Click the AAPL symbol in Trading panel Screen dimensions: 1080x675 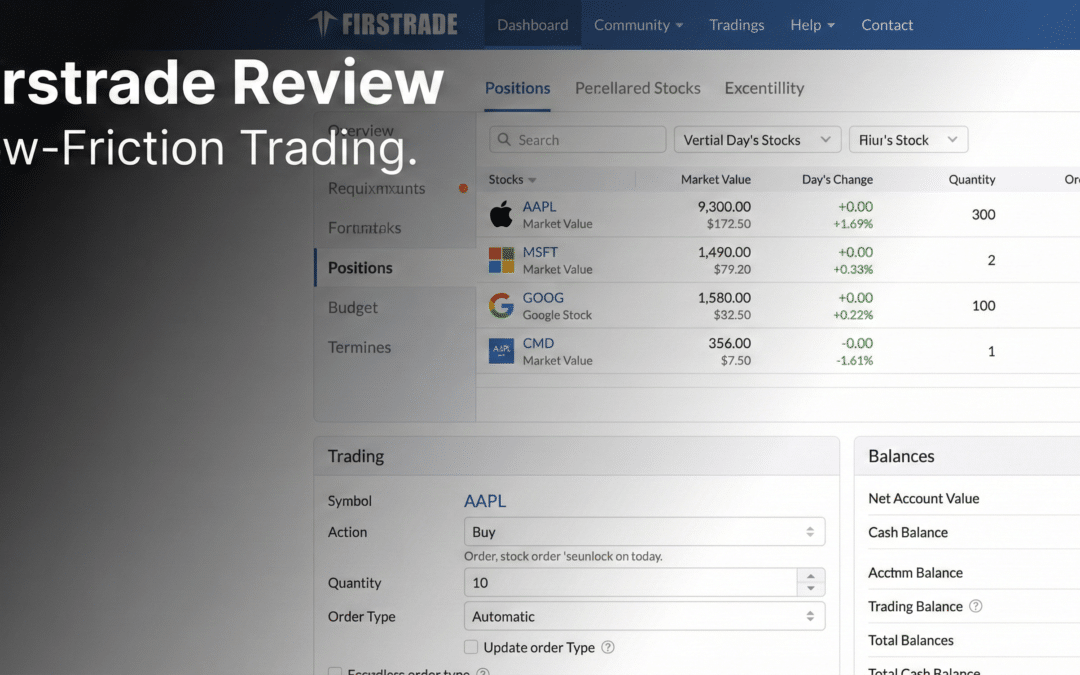(x=485, y=501)
